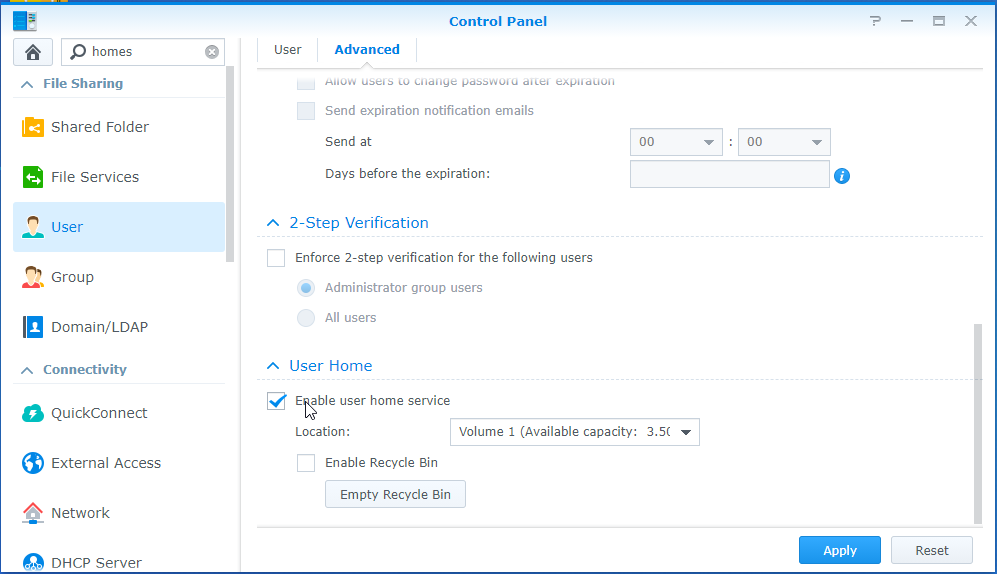This screenshot has height=574, width=997.
Task: Select the Group icon in sidebar
Action: 32,277
